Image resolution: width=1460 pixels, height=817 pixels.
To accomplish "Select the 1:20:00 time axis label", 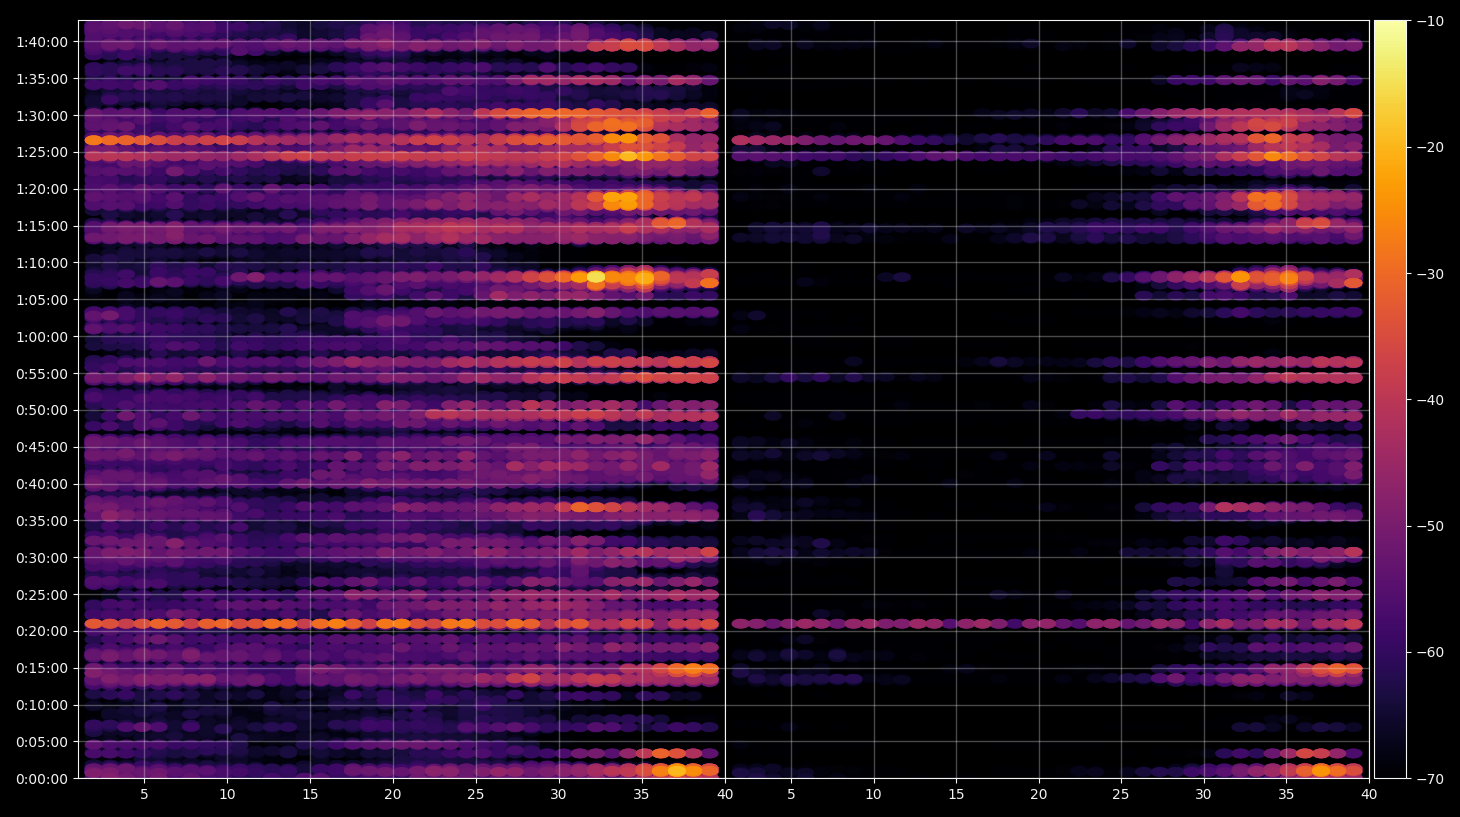I will tap(42, 189).
